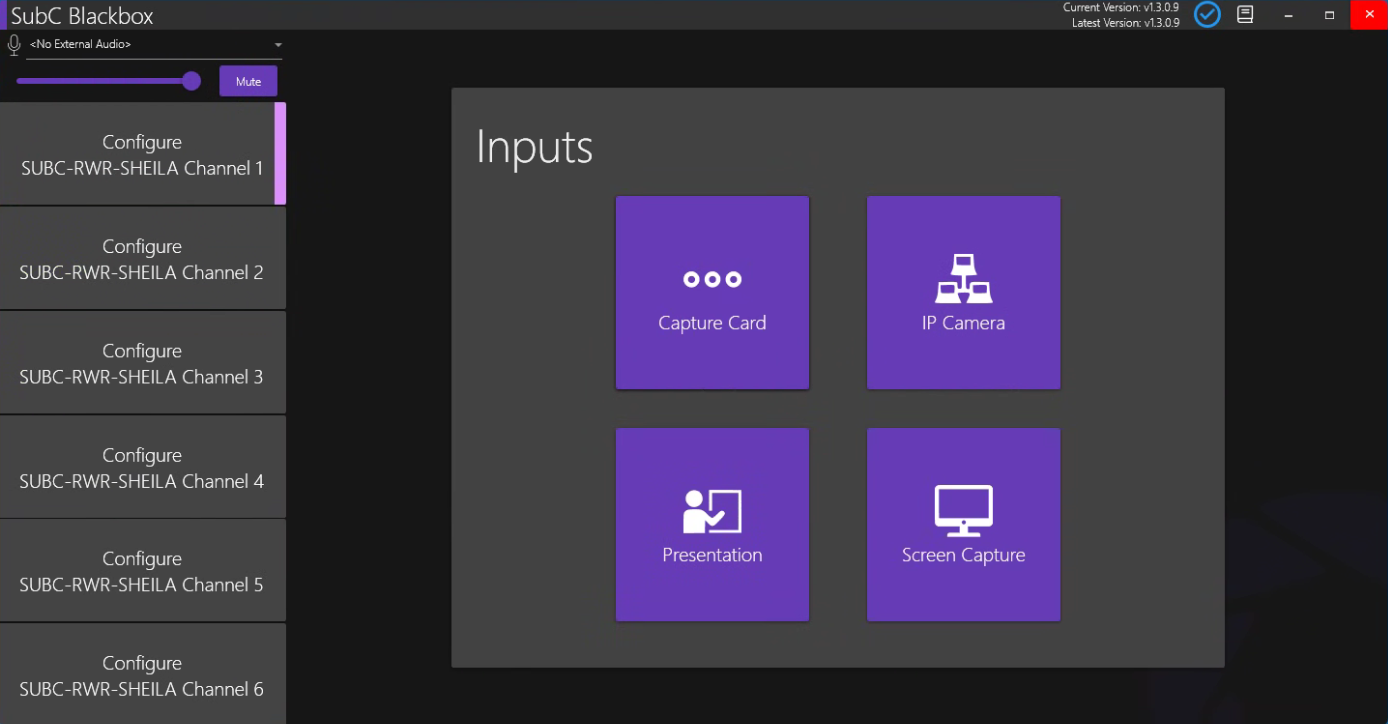Click the Capture Card label text
Viewport: 1388px width, 724px height.
712,323
